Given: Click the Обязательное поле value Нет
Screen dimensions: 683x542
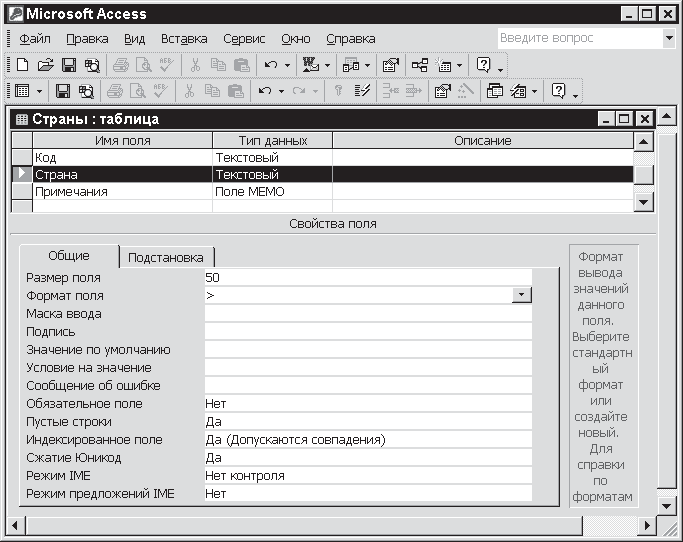Looking at the screenshot, I should (368, 403).
